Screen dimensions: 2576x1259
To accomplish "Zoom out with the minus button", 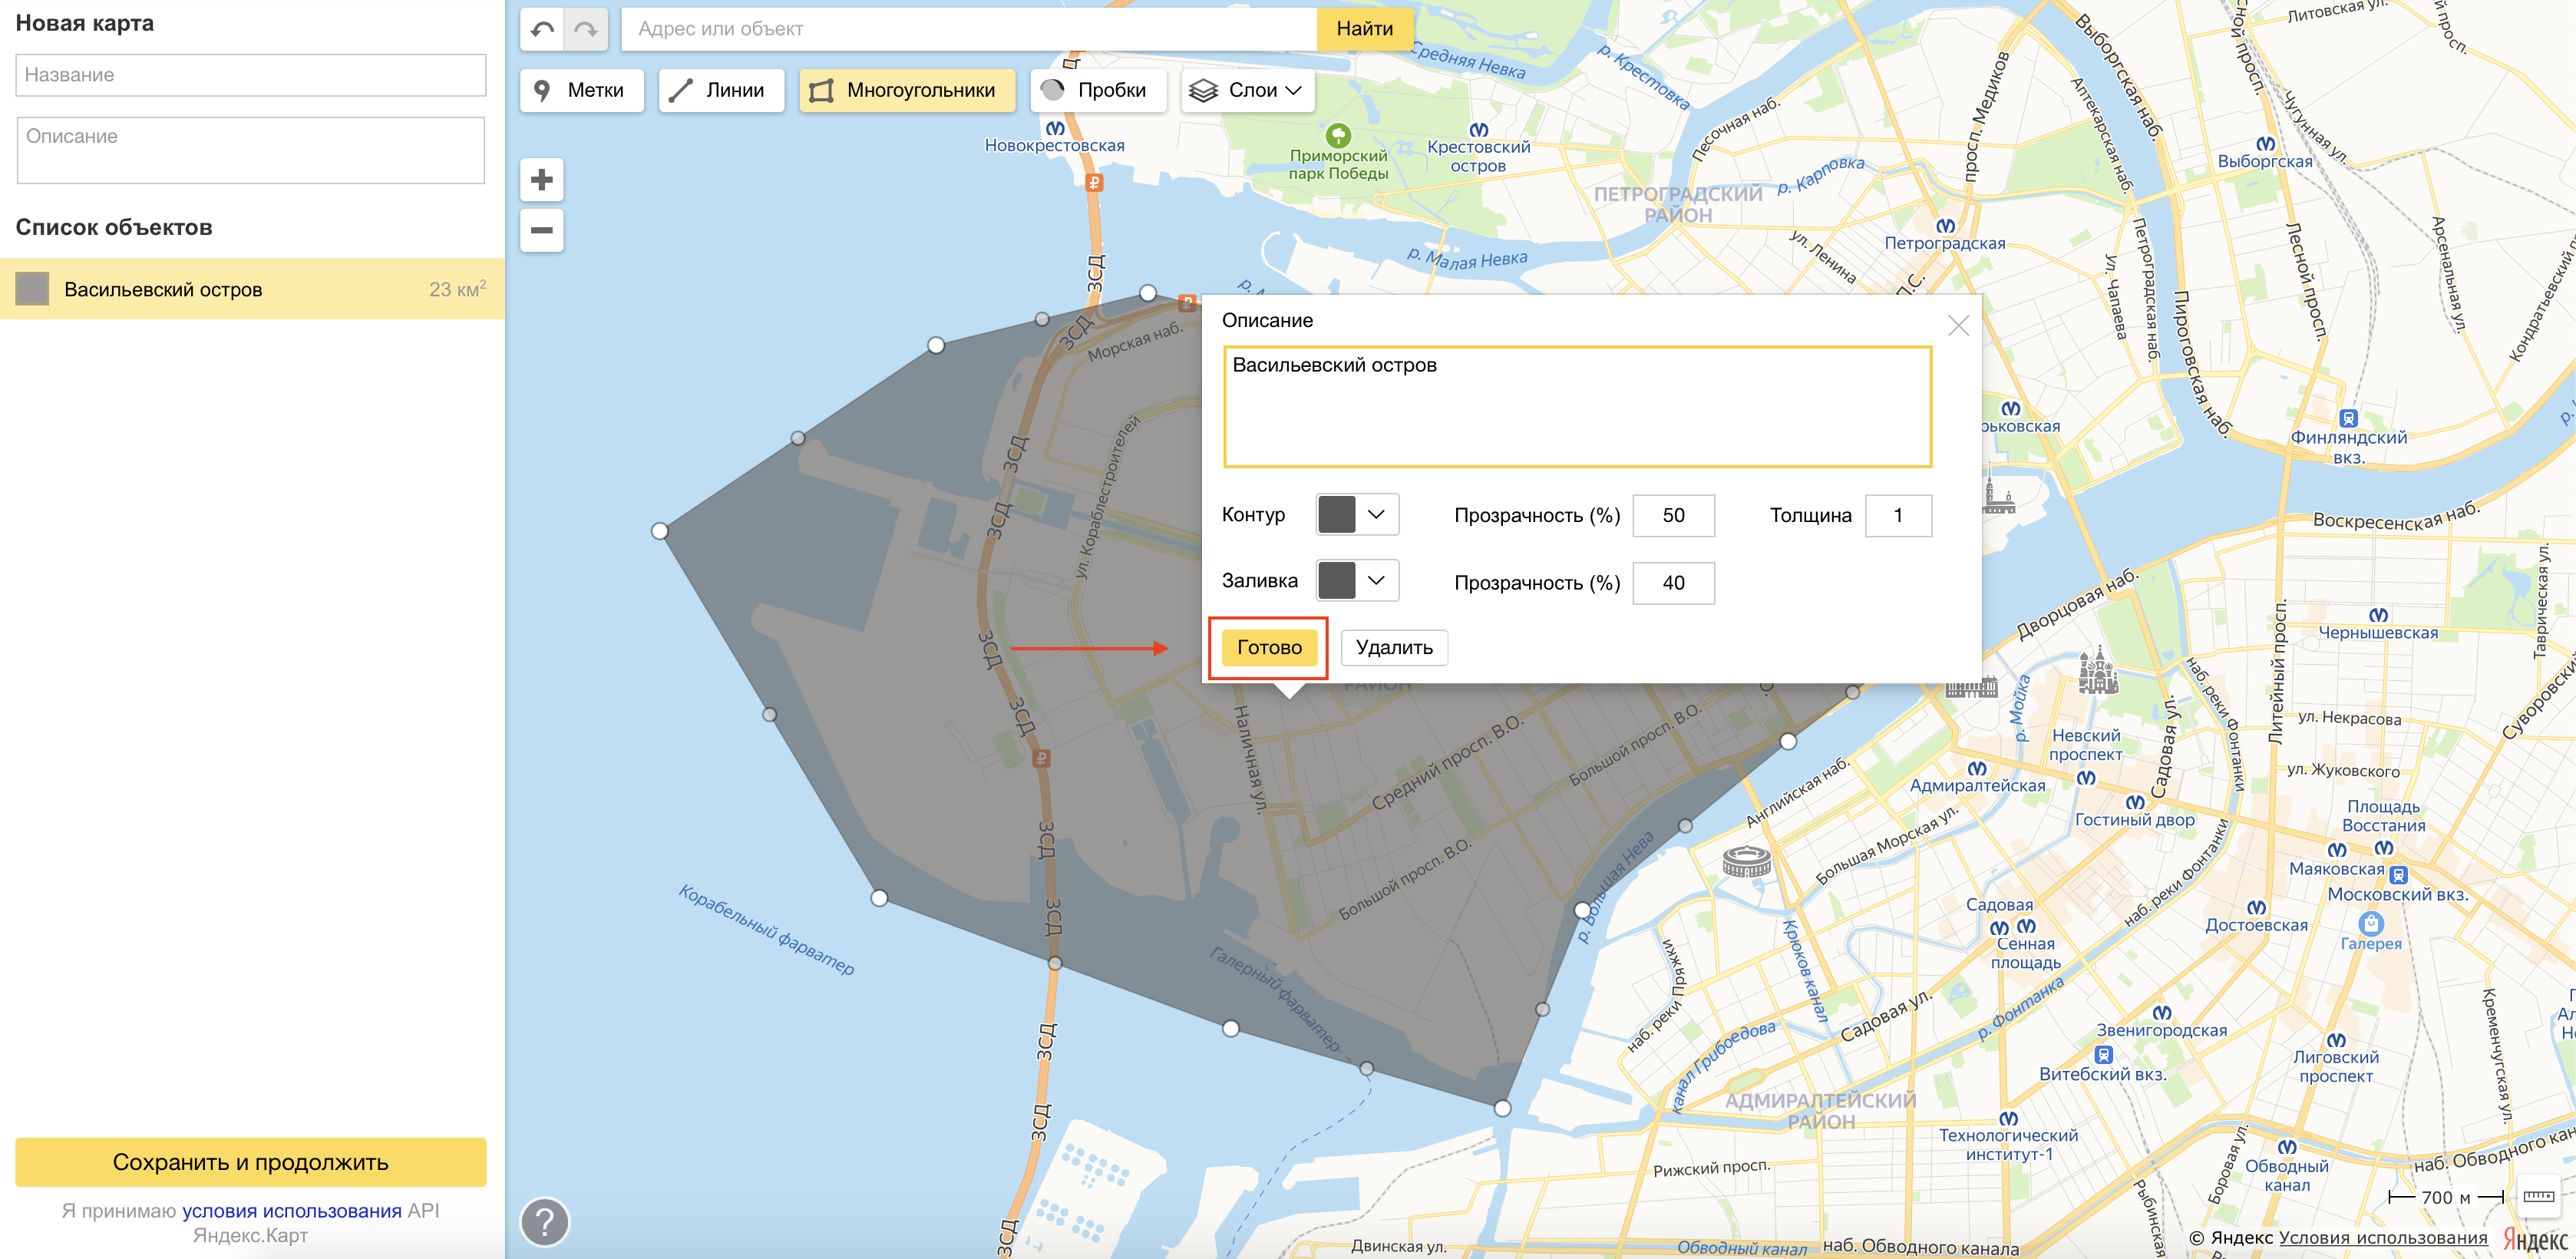I will coord(542,230).
